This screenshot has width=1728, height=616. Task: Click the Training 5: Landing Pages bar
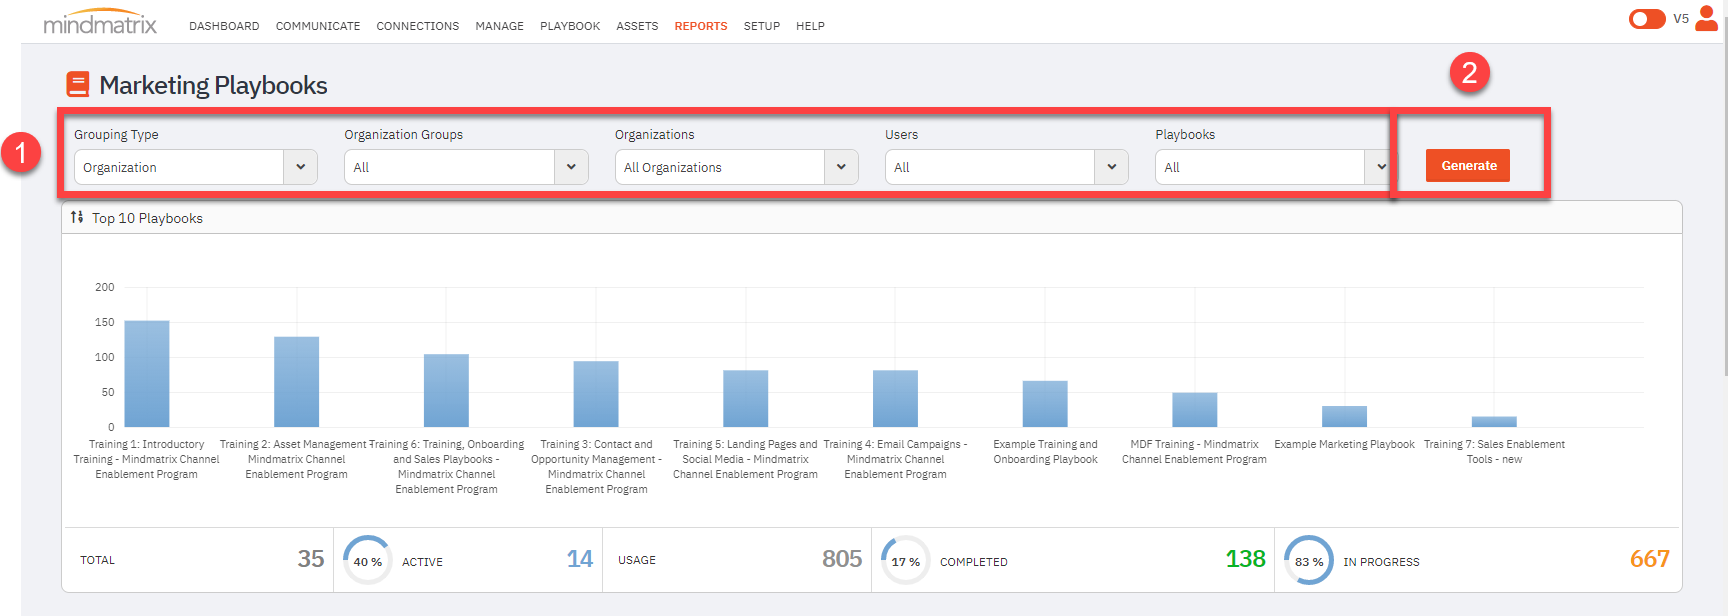pyautogui.click(x=746, y=399)
